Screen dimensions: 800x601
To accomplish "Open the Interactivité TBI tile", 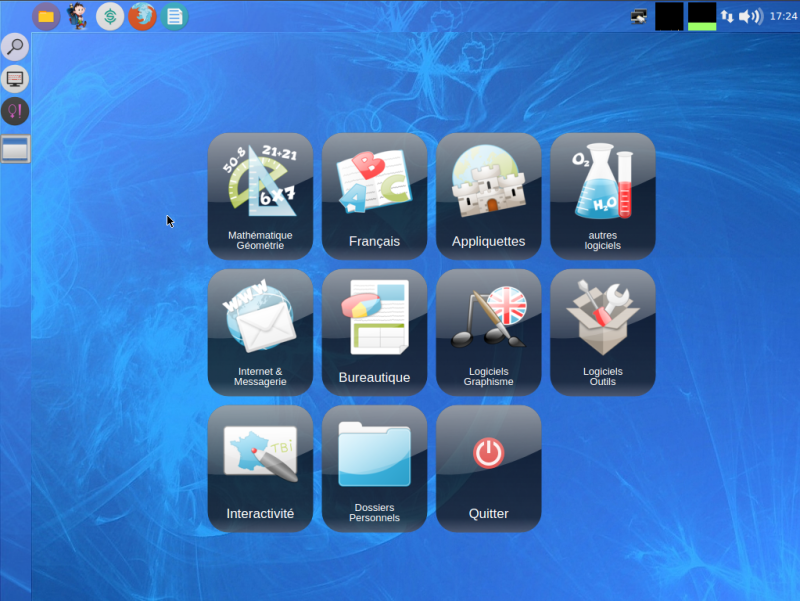I will coord(260,469).
